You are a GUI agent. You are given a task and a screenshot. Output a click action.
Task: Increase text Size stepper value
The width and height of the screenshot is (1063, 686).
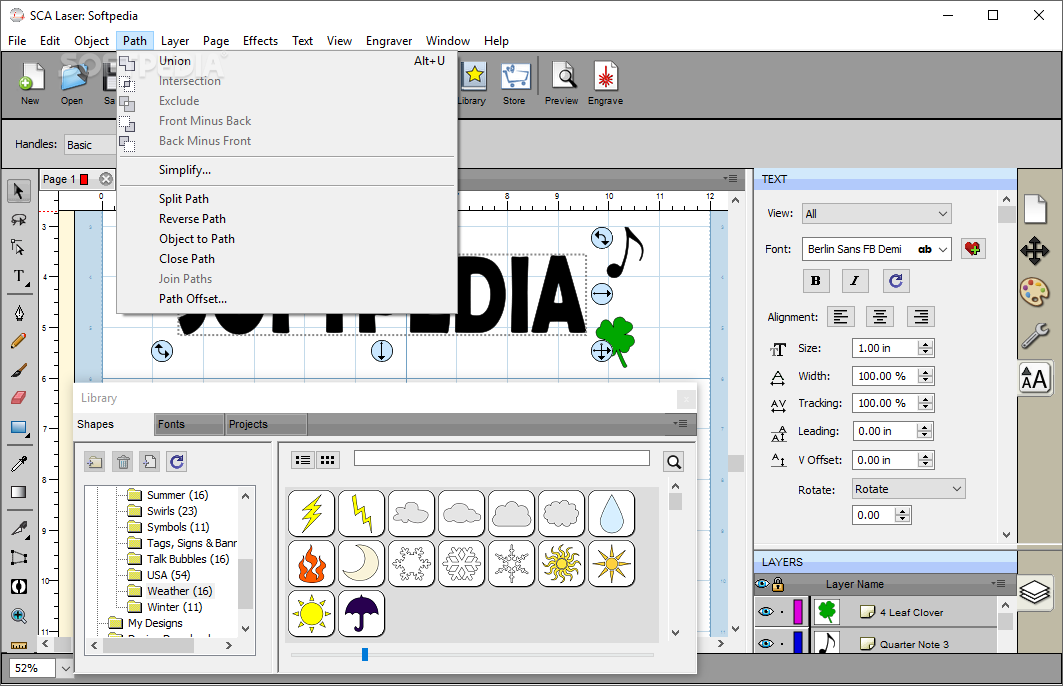925,344
